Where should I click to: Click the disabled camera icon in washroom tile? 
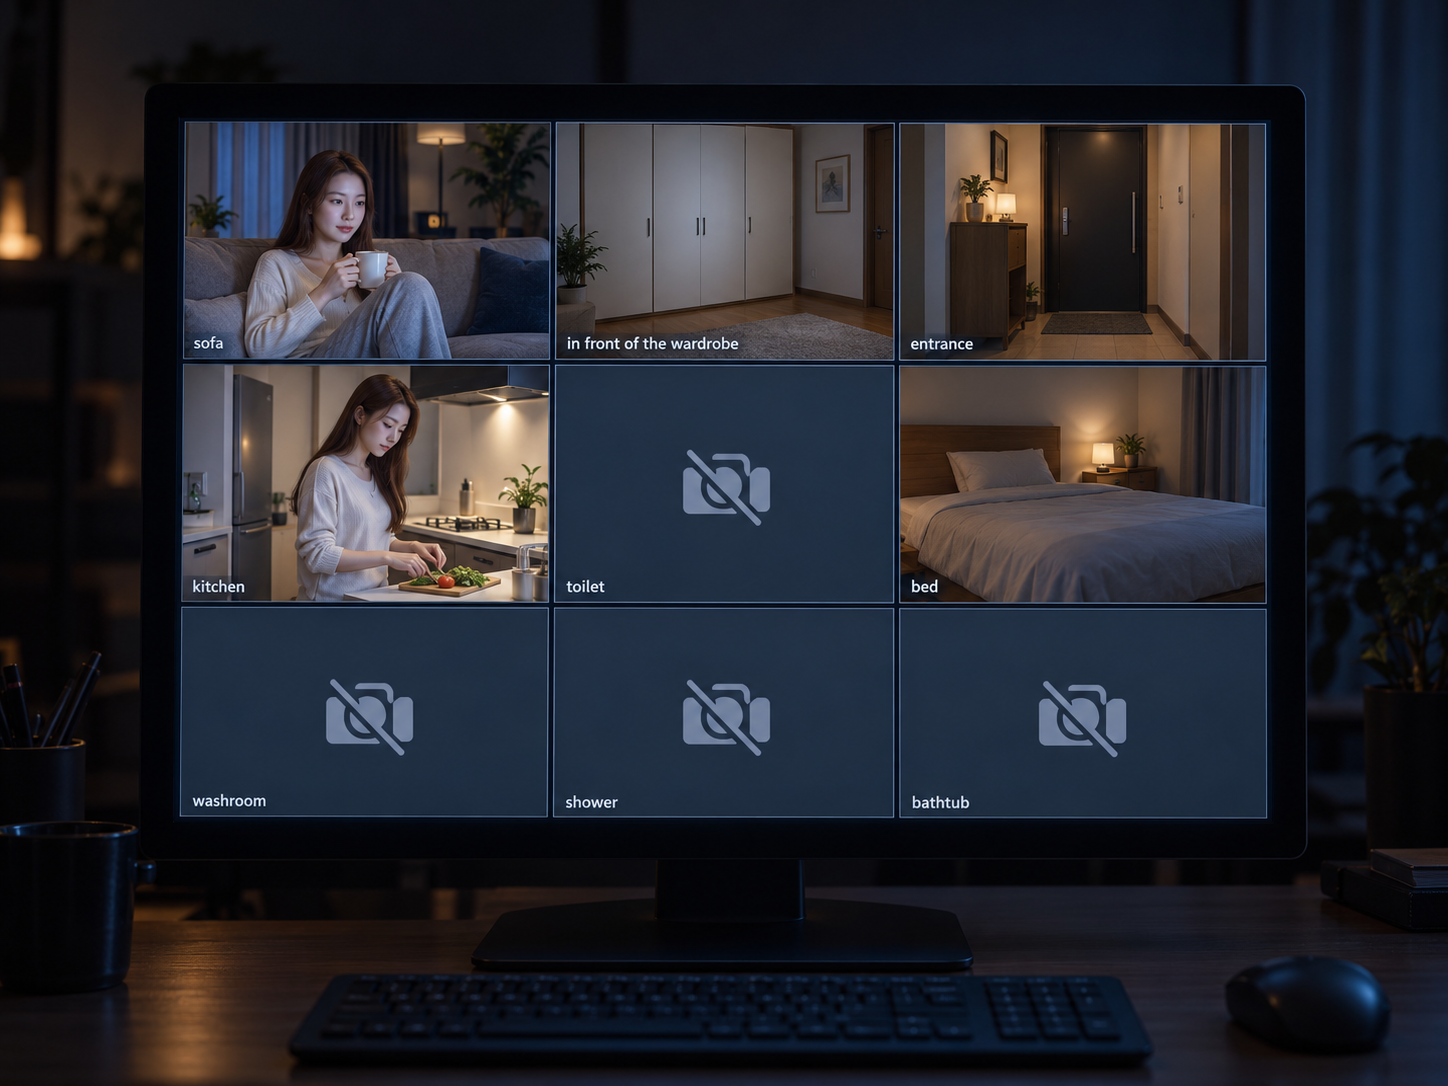coord(369,717)
